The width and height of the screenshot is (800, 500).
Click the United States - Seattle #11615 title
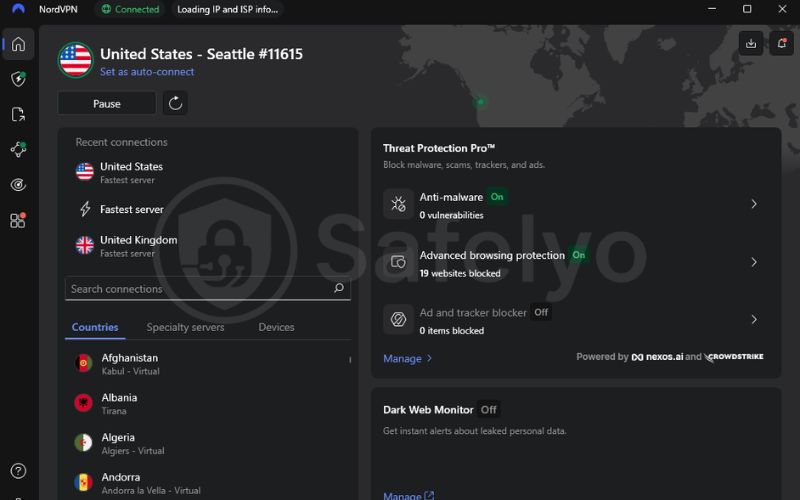[201, 54]
